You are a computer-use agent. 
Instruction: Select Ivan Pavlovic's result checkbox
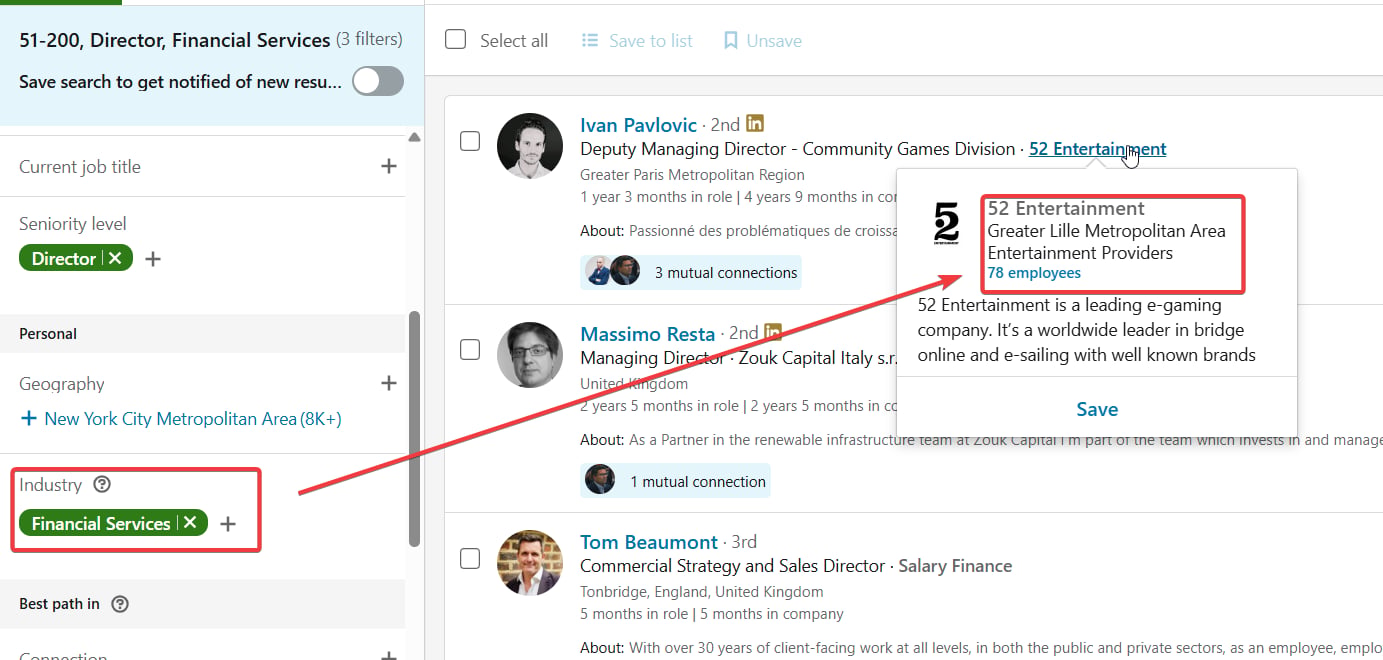pyautogui.click(x=470, y=141)
